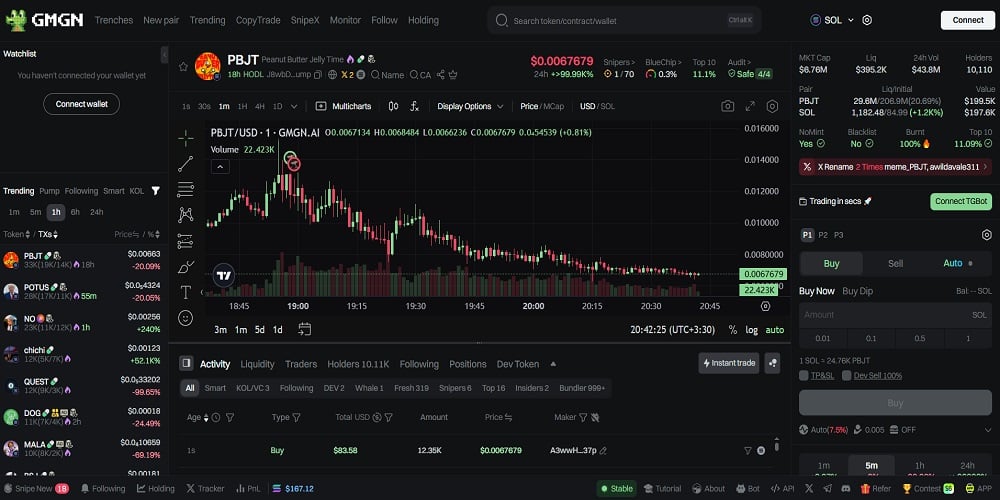Open the go-to-date calendar icon
The width and height of the screenshot is (1000, 500).
point(305,329)
